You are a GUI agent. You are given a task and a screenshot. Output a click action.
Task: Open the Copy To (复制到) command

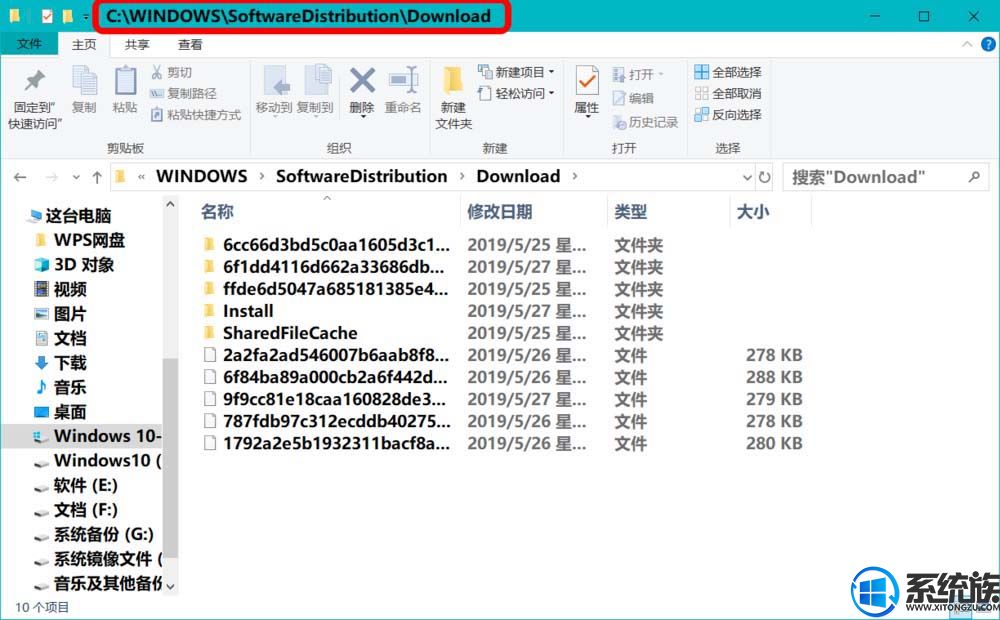(315, 90)
